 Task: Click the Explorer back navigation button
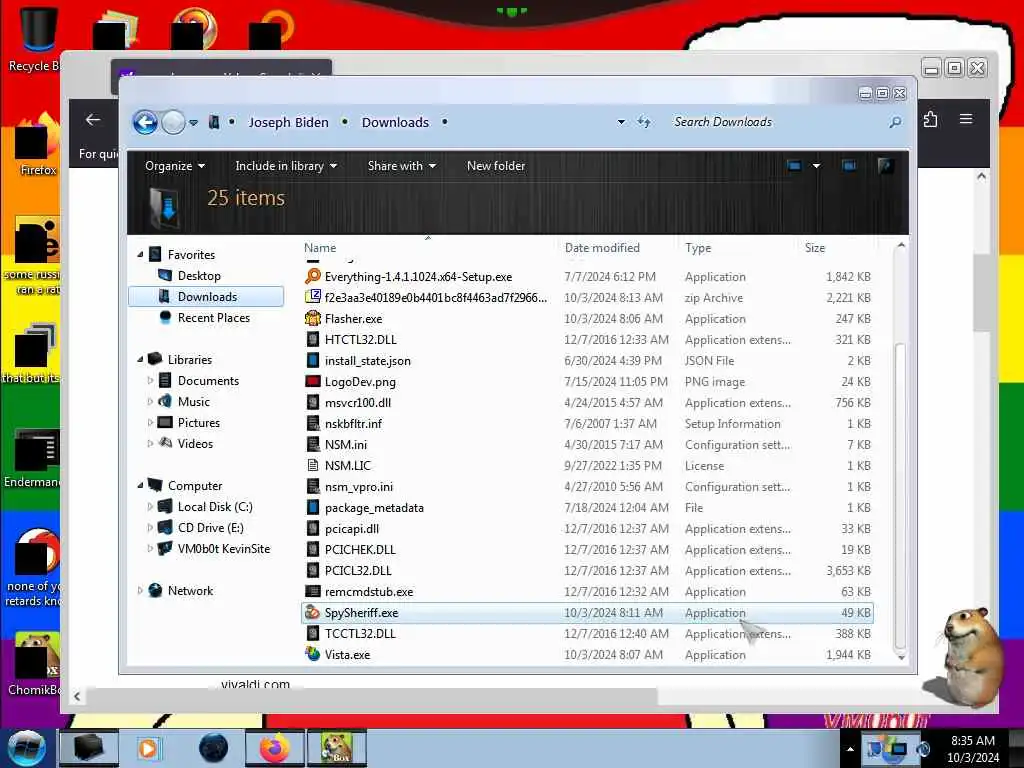point(145,122)
